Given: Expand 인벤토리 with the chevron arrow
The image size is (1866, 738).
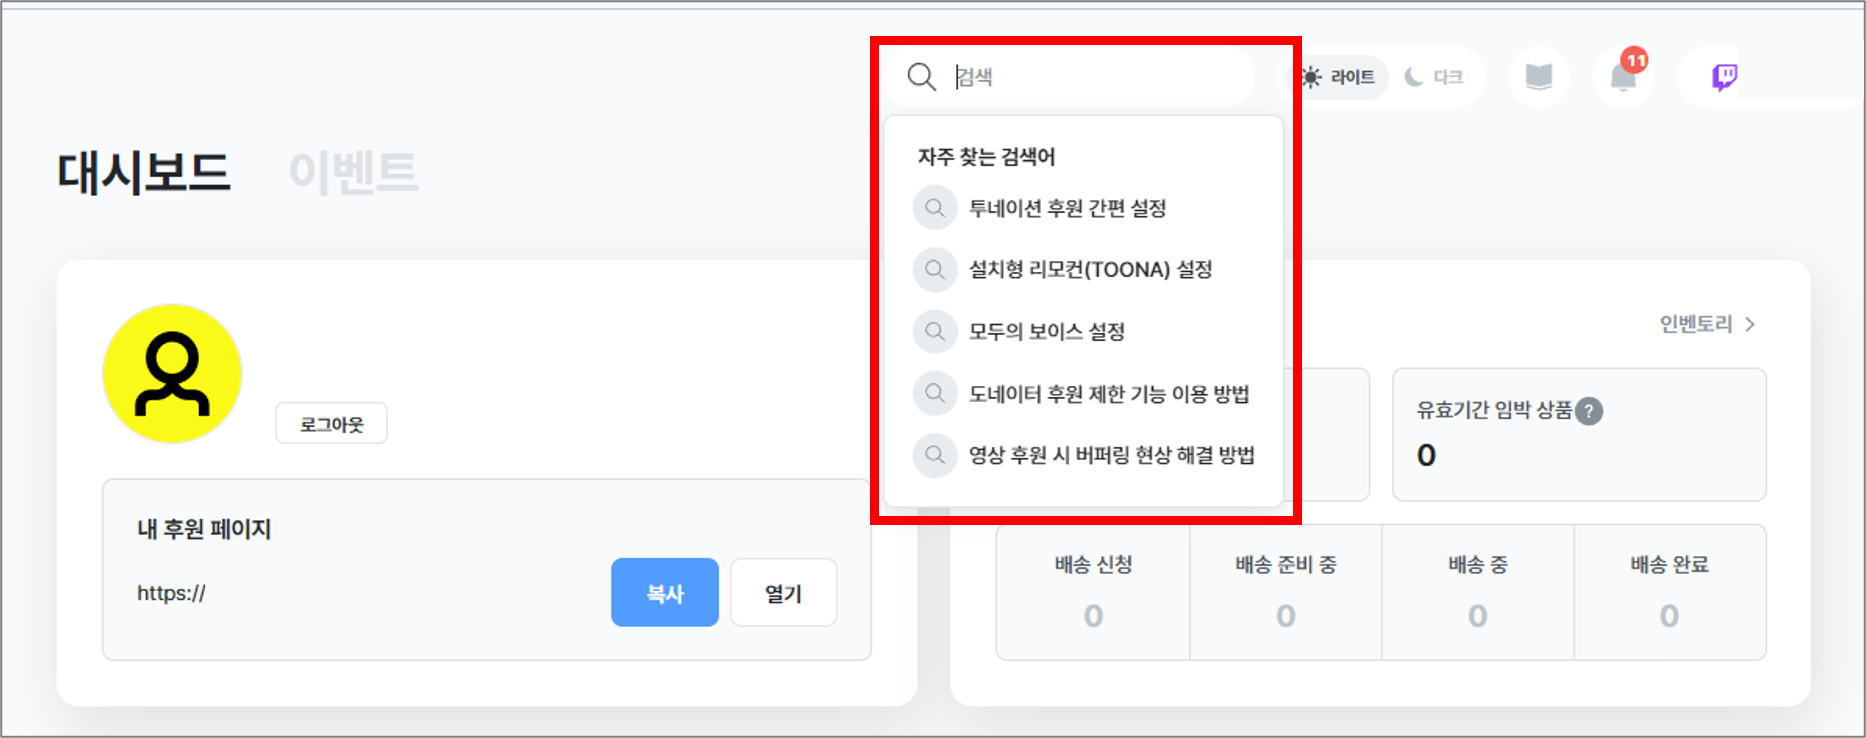Looking at the screenshot, I should 1749,324.
